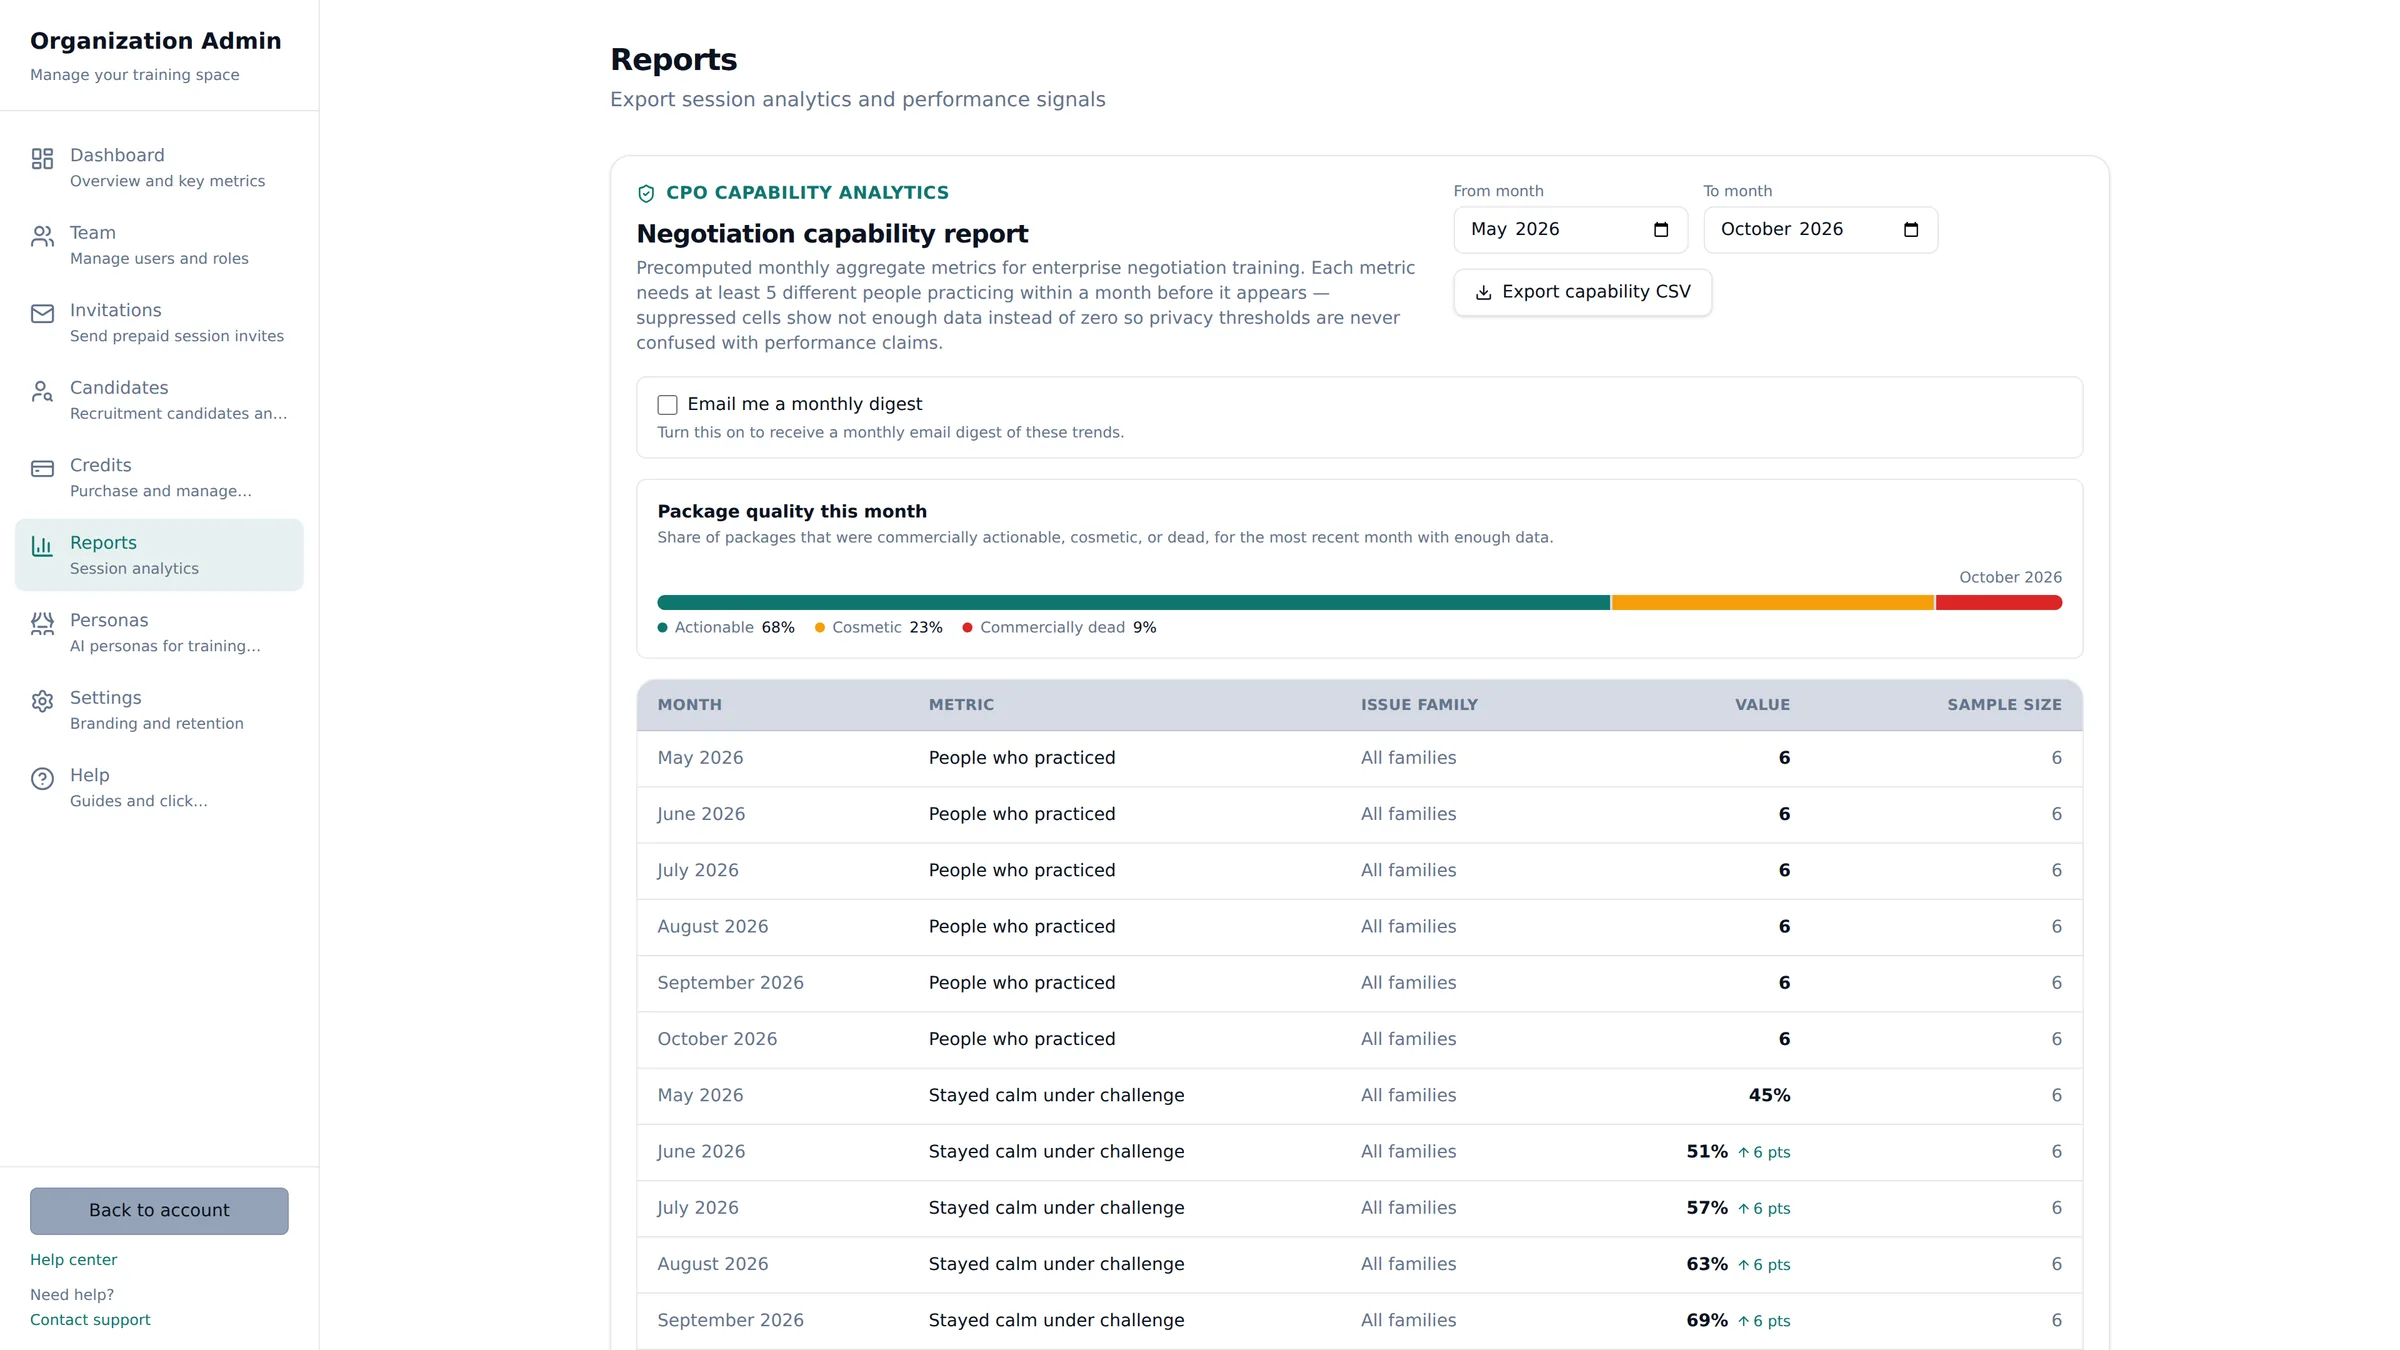This screenshot has width=2400, height=1350.
Task: Click the Help question mark icon
Action: point(42,779)
